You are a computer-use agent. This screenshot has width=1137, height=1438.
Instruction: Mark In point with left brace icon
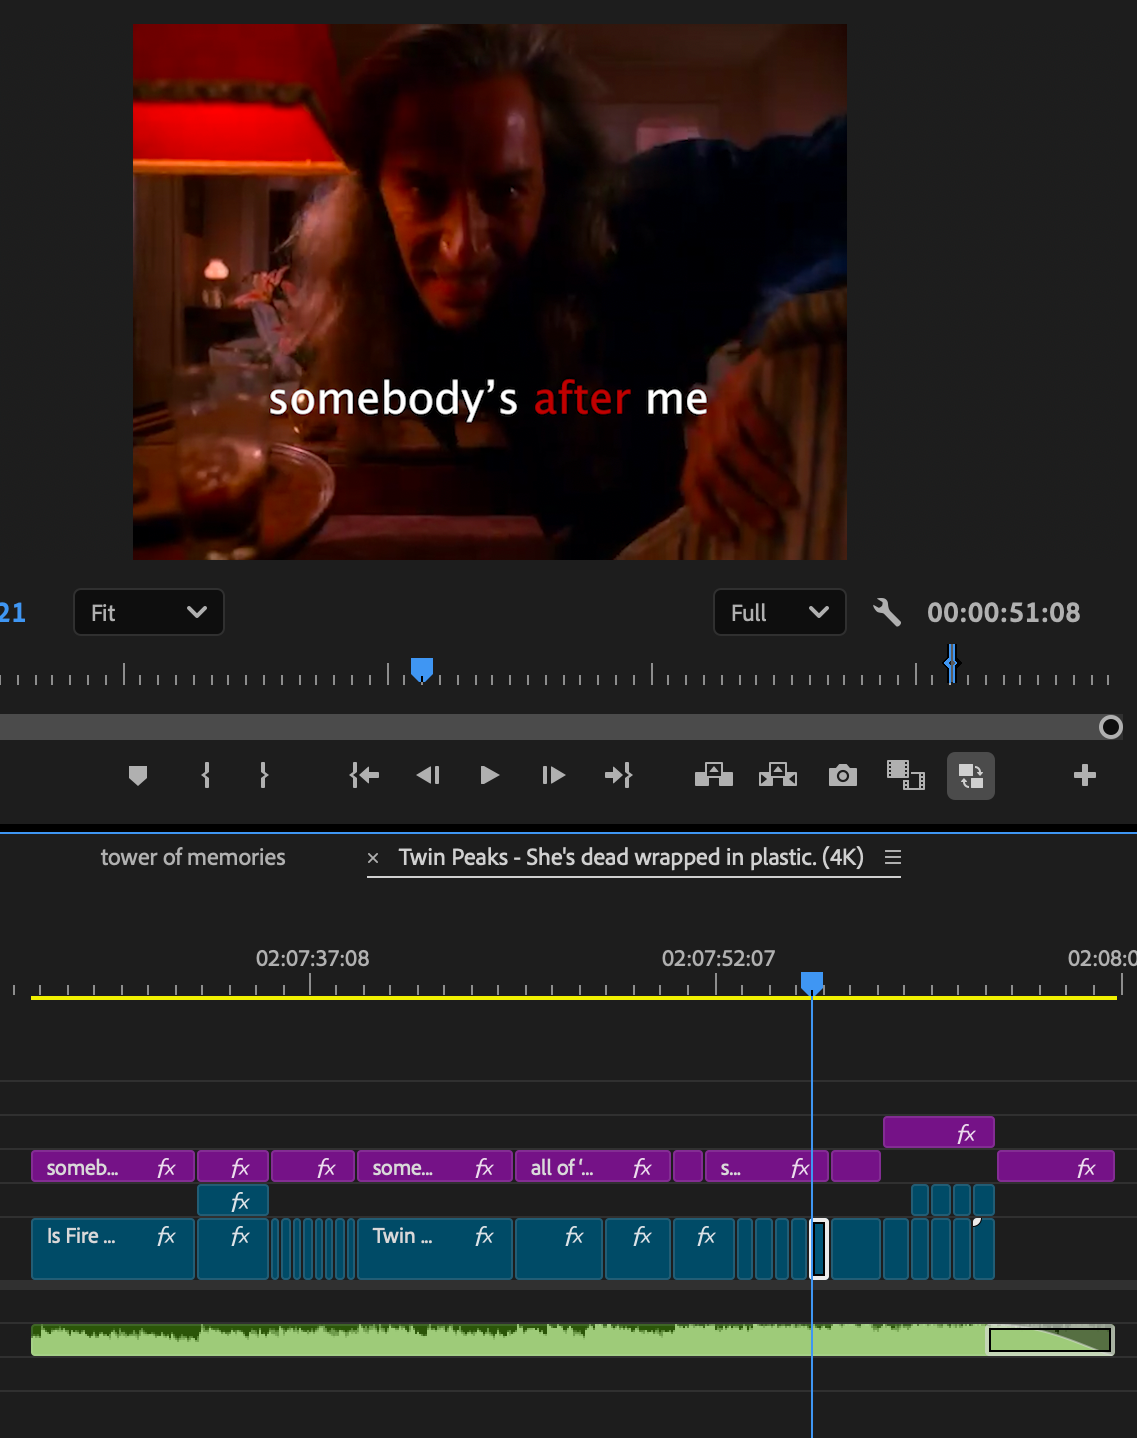point(206,775)
